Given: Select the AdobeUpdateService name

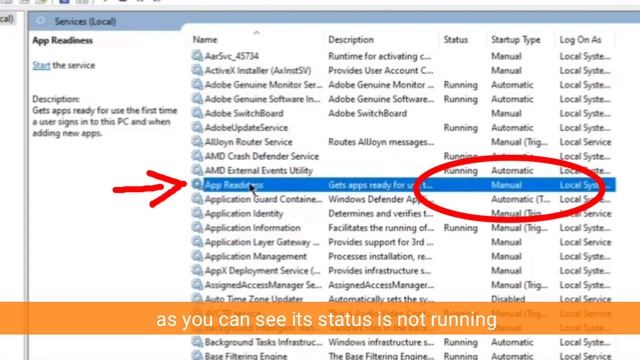Looking at the screenshot, I should click(246, 128).
